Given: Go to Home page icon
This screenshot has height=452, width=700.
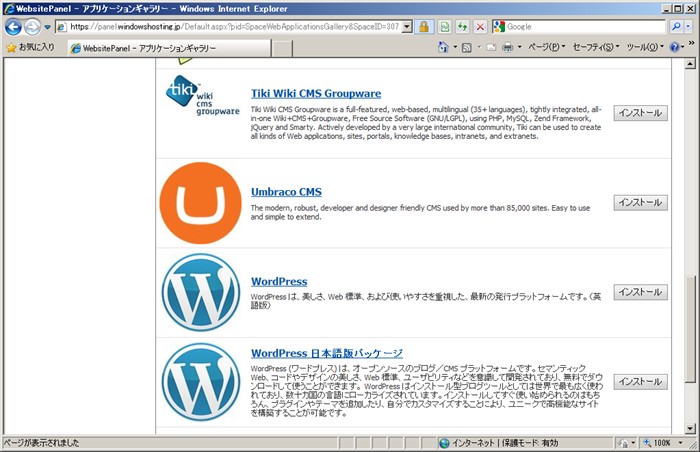Looking at the screenshot, I should (x=443, y=47).
